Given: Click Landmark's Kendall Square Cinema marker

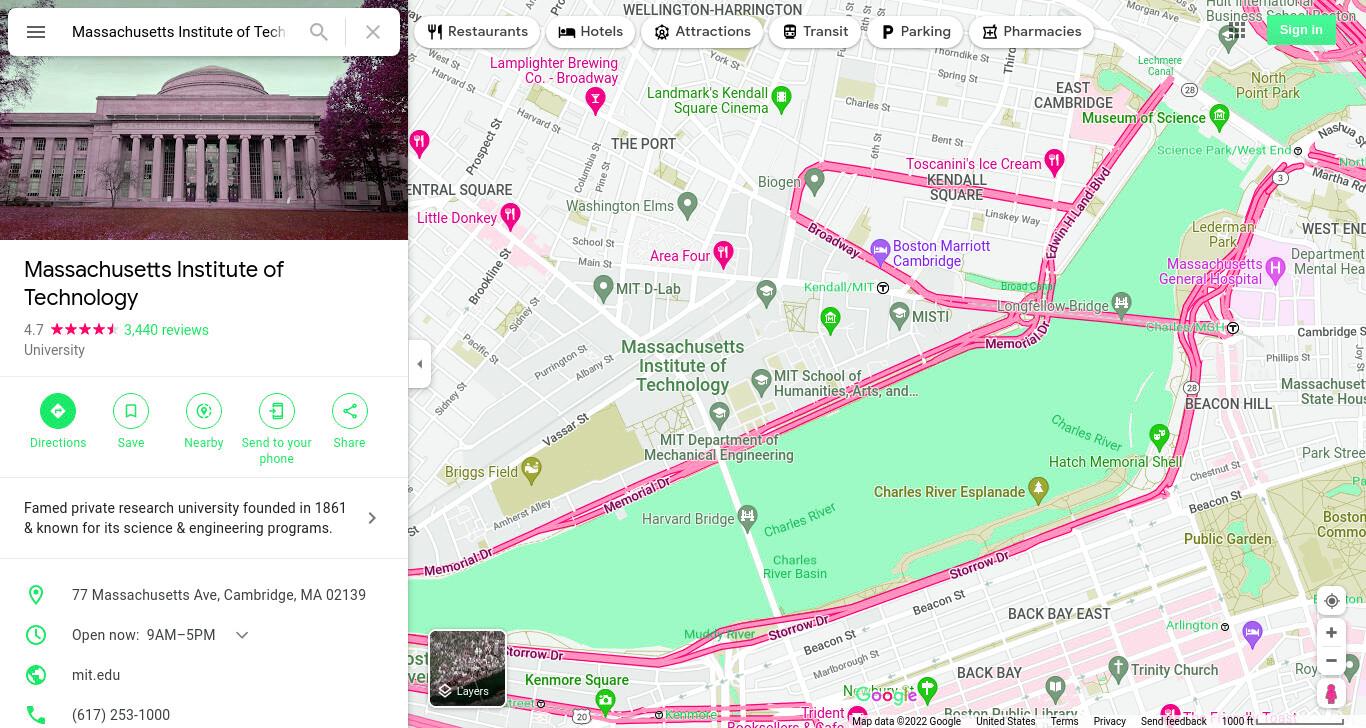Looking at the screenshot, I should (782, 98).
